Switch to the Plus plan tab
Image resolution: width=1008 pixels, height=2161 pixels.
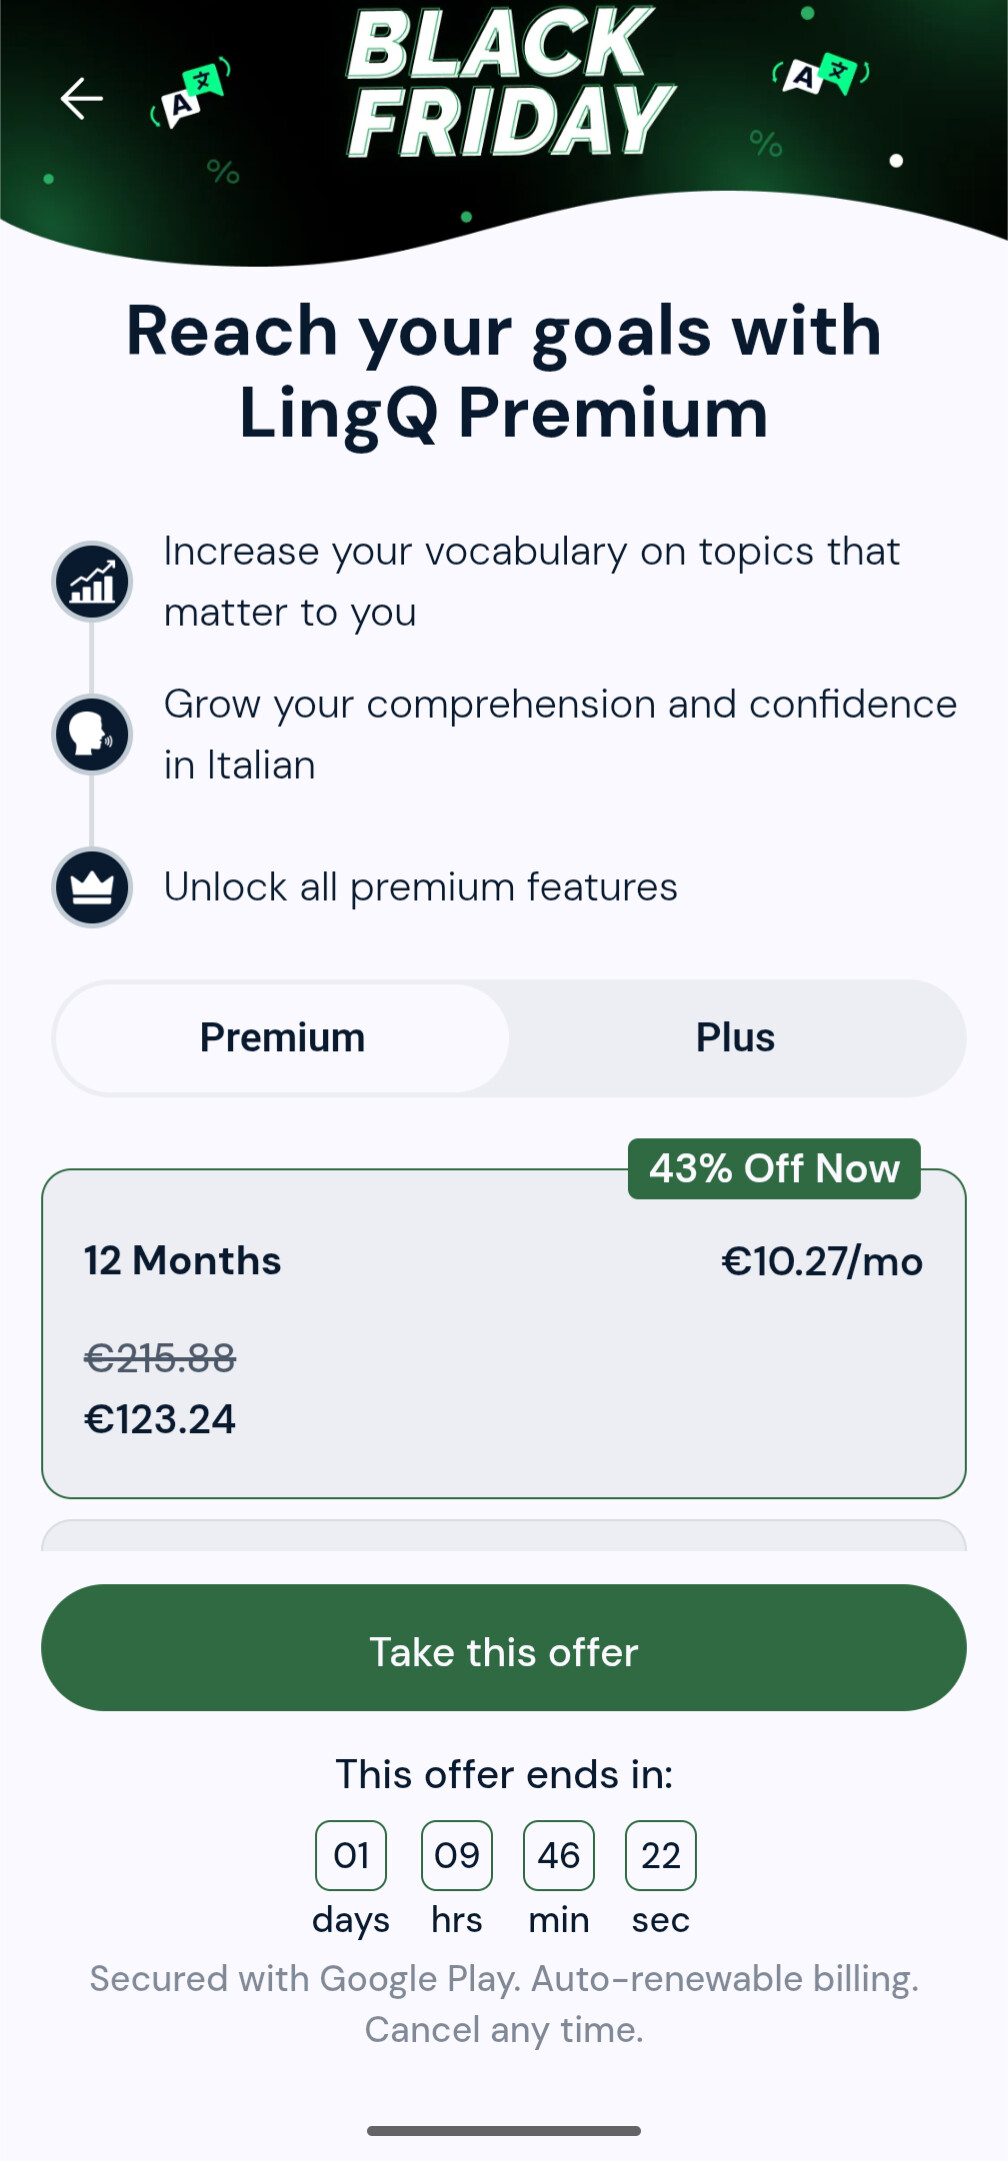click(735, 1038)
